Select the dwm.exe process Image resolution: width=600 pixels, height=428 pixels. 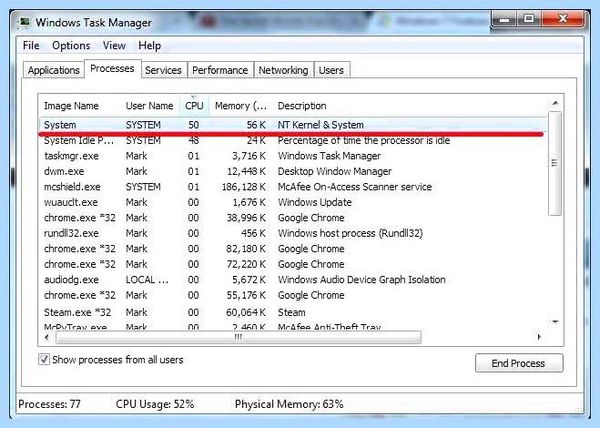click(293, 171)
